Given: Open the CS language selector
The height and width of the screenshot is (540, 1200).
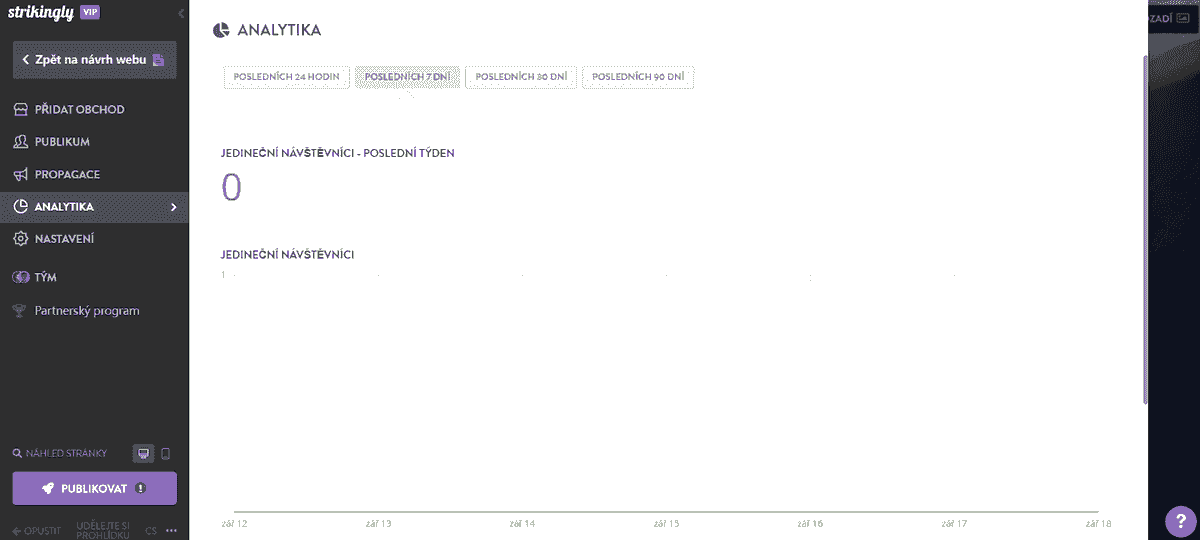Looking at the screenshot, I should point(151,530).
